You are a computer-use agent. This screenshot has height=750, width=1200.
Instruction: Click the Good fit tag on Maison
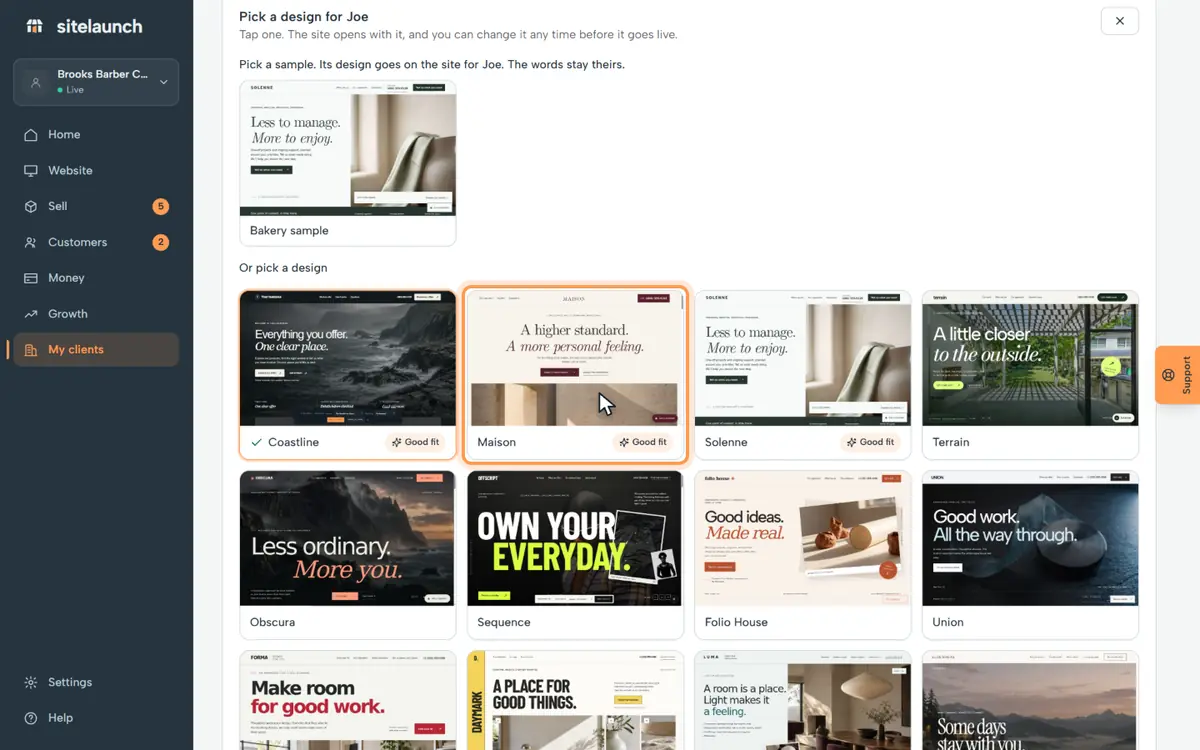click(x=643, y=442)
